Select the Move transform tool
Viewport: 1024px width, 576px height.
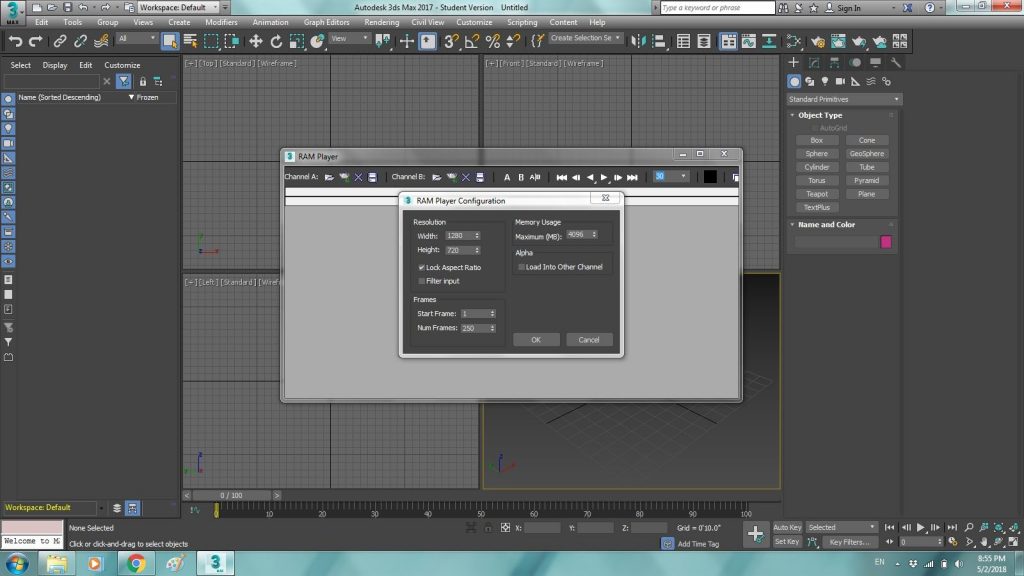coord(255,41)
